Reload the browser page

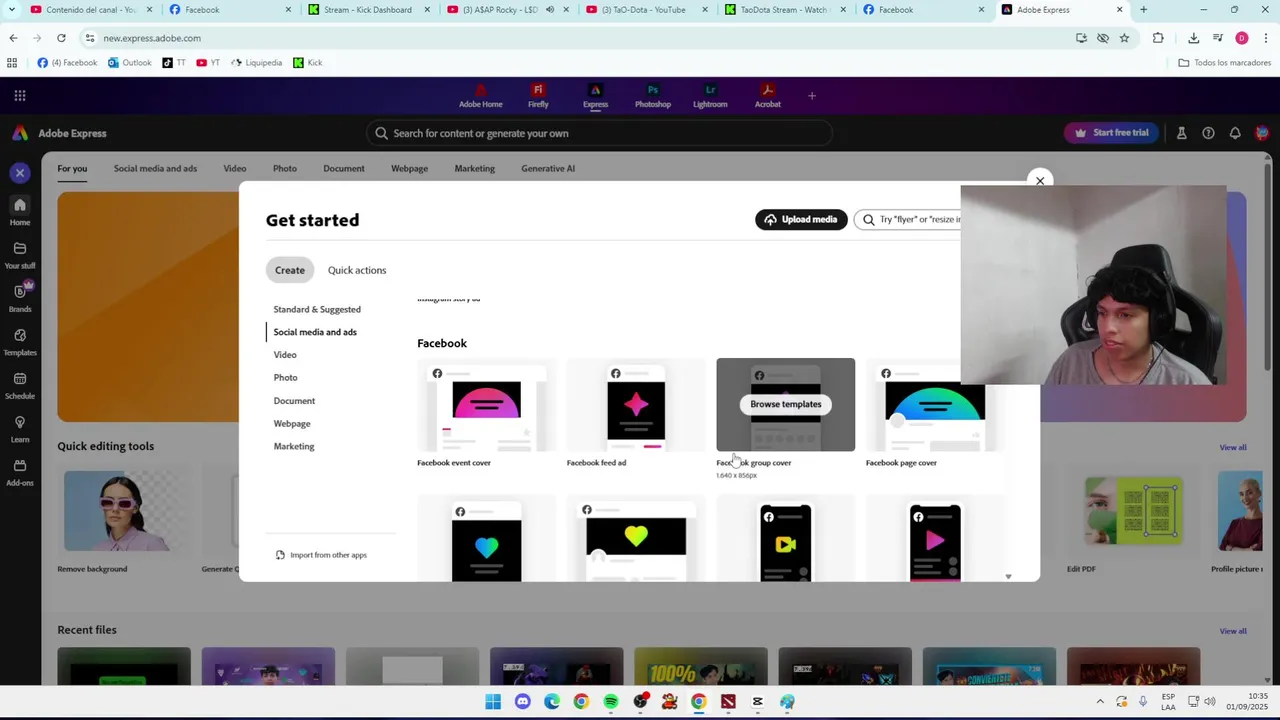click(61, 38)
